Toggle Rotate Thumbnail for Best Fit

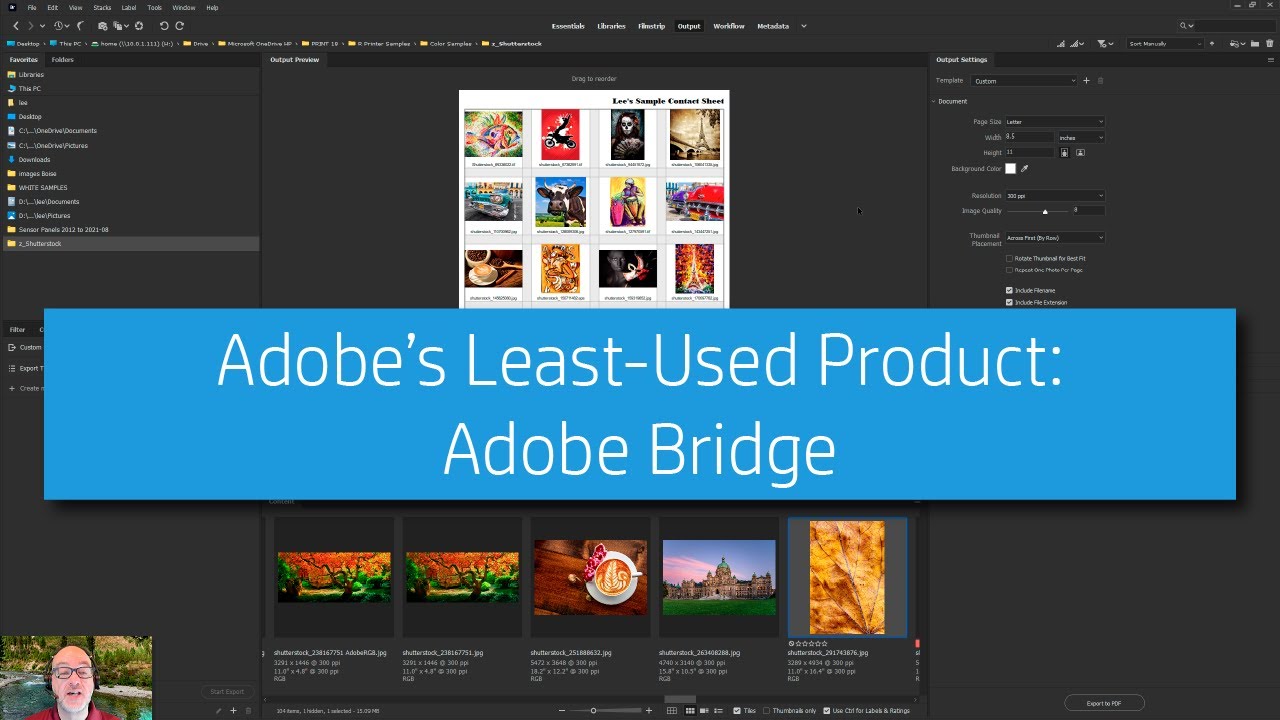pyautogui.click(x=1009, y=258)
